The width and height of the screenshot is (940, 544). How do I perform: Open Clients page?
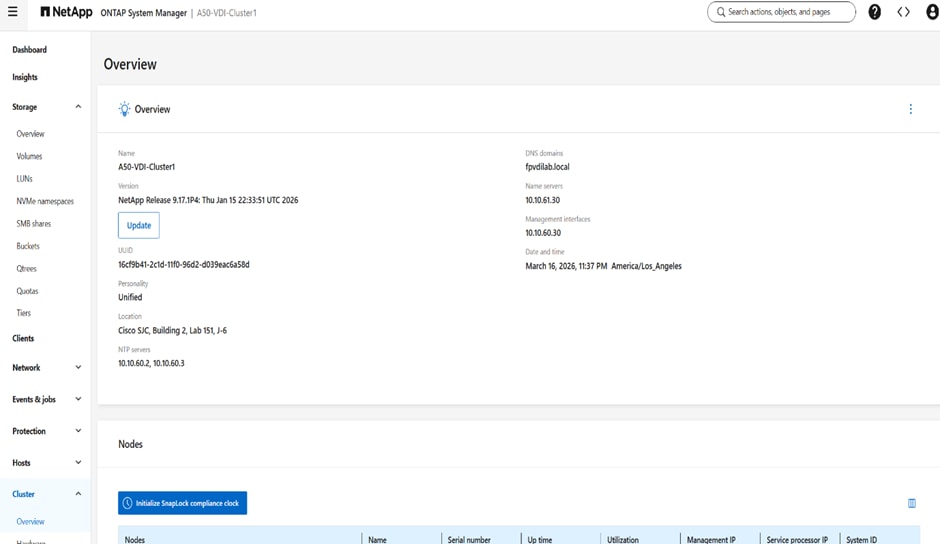pos(23,338)
